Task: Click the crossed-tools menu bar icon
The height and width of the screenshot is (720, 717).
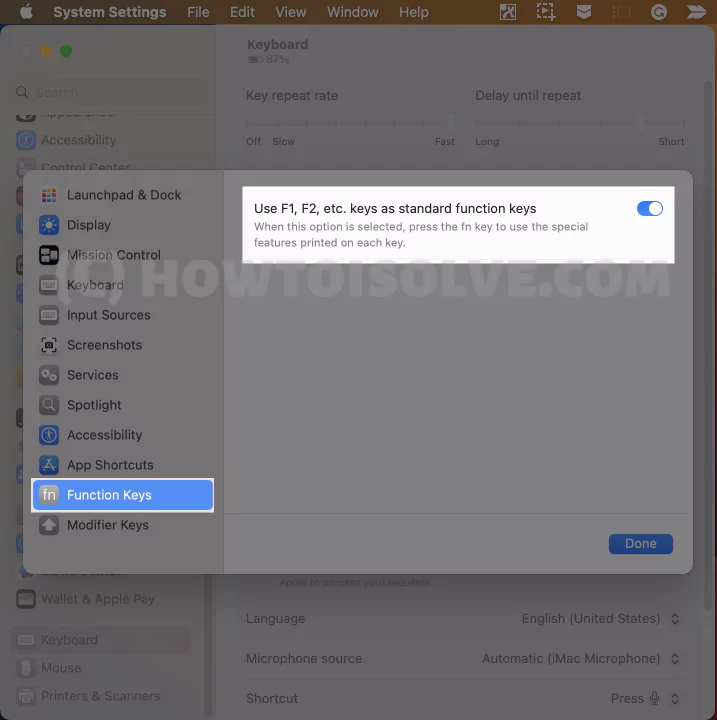Action: (x=508, y=12)
